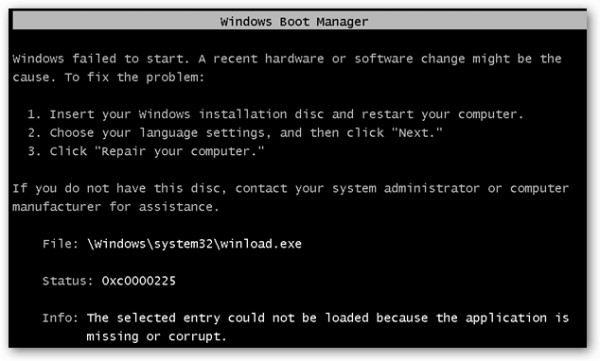The height and width of the screenshot is (361, 600).
Task: Click the "Next." quoted word
Action: tap(417, 132)
